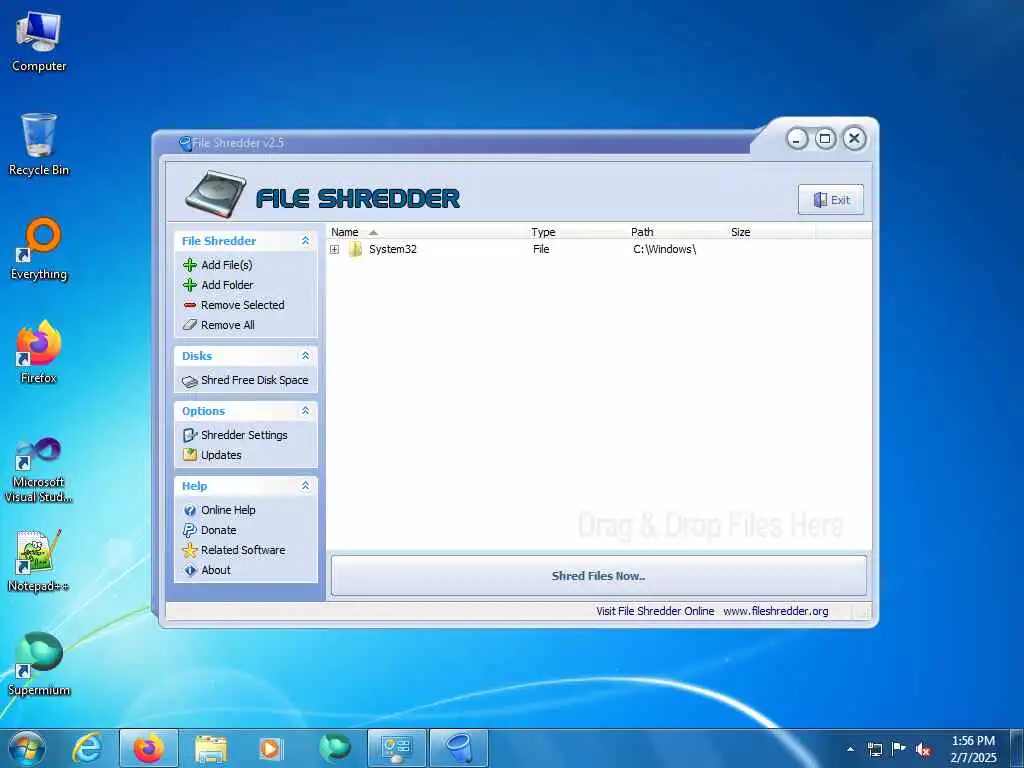Click the PayPal Donate icon

pyautogui.click(x=190, y=530)
